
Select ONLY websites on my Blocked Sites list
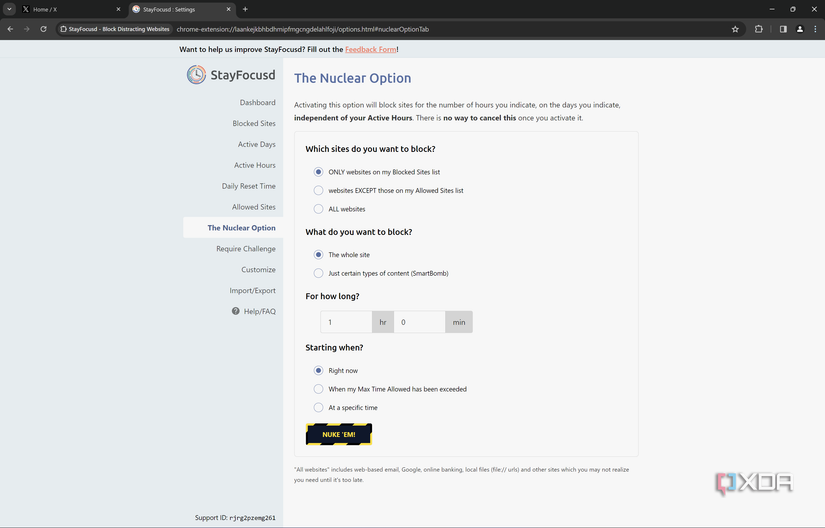(x=318, y=172)
